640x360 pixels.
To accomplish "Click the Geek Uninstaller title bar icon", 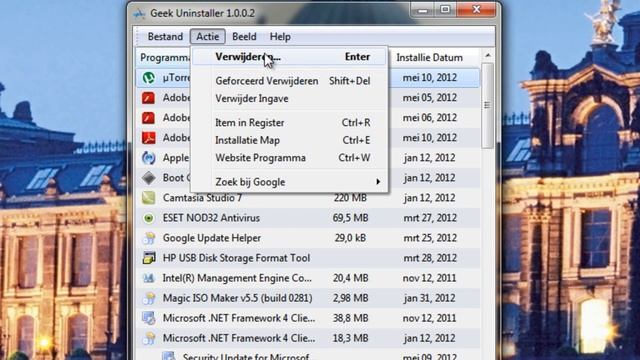I will point(139,13).
